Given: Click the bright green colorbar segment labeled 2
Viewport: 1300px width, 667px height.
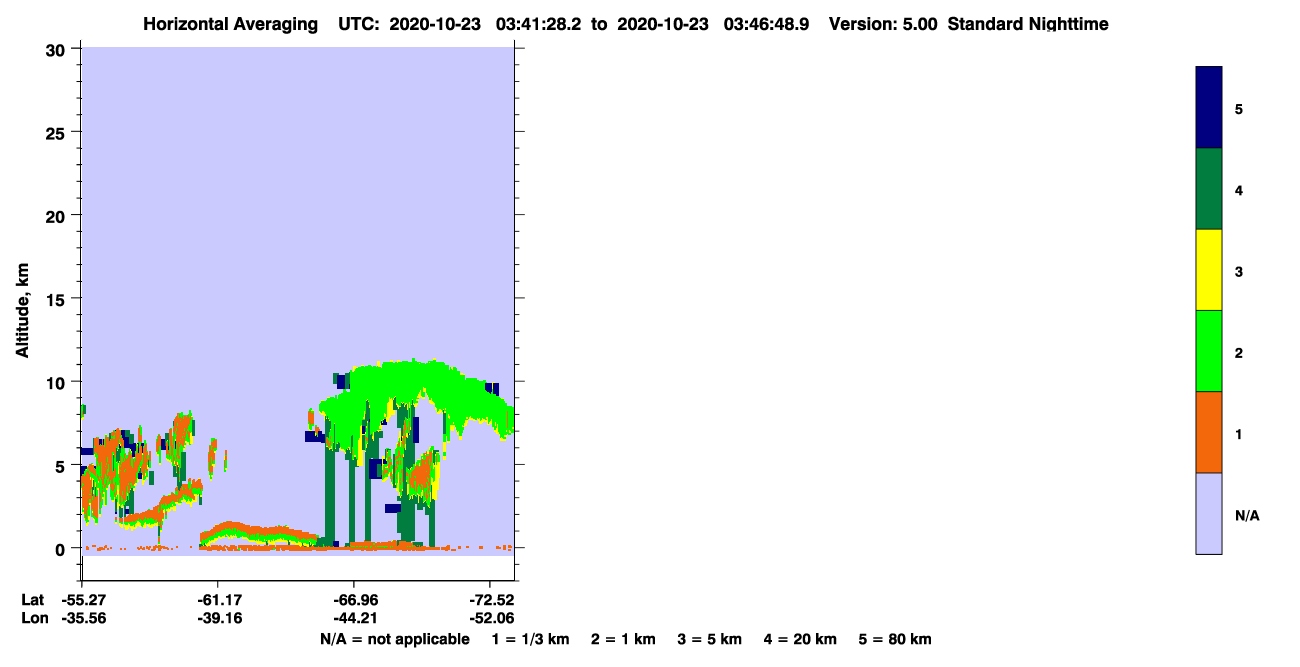Looking at the screenshot, I should tap(1209, 351).
